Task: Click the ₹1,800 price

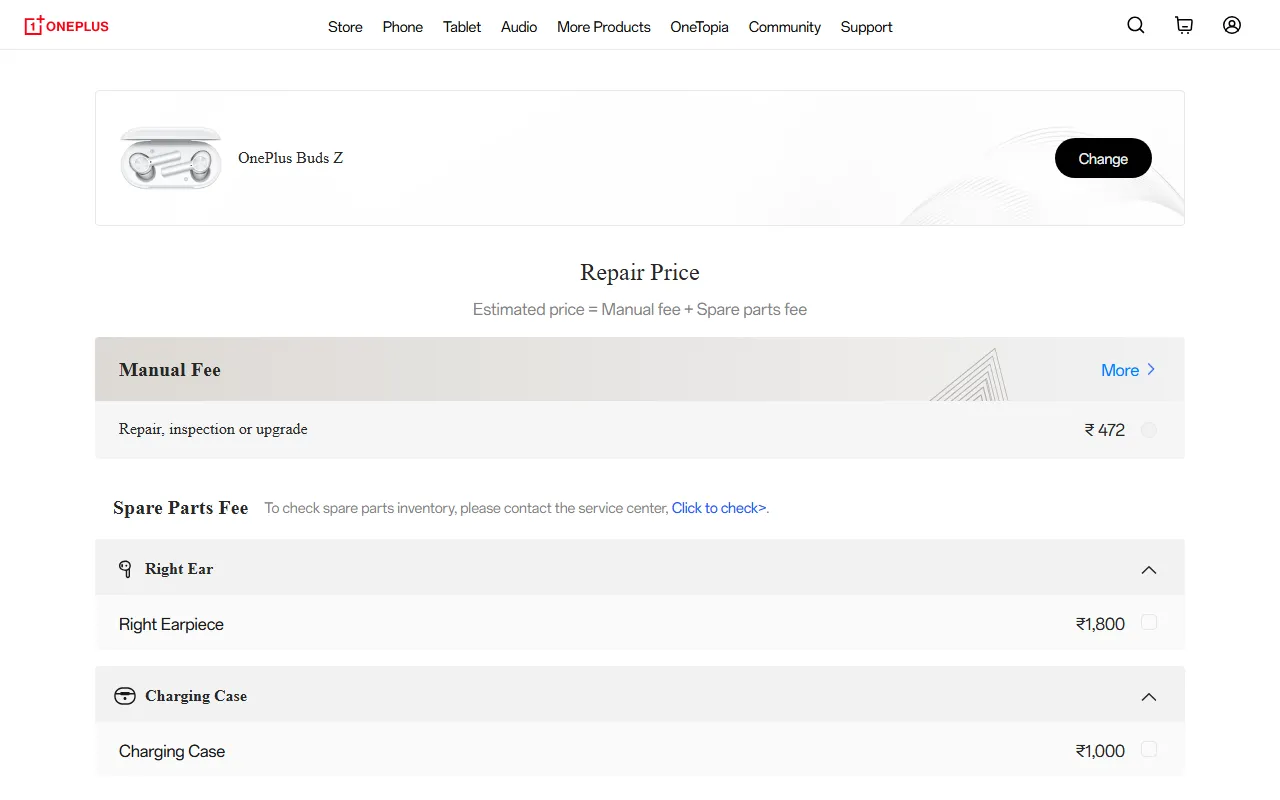Action: 1100,624
